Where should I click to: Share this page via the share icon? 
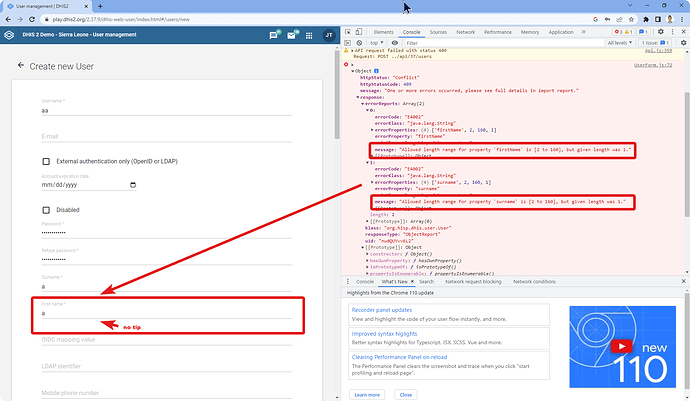pos(619,19)
